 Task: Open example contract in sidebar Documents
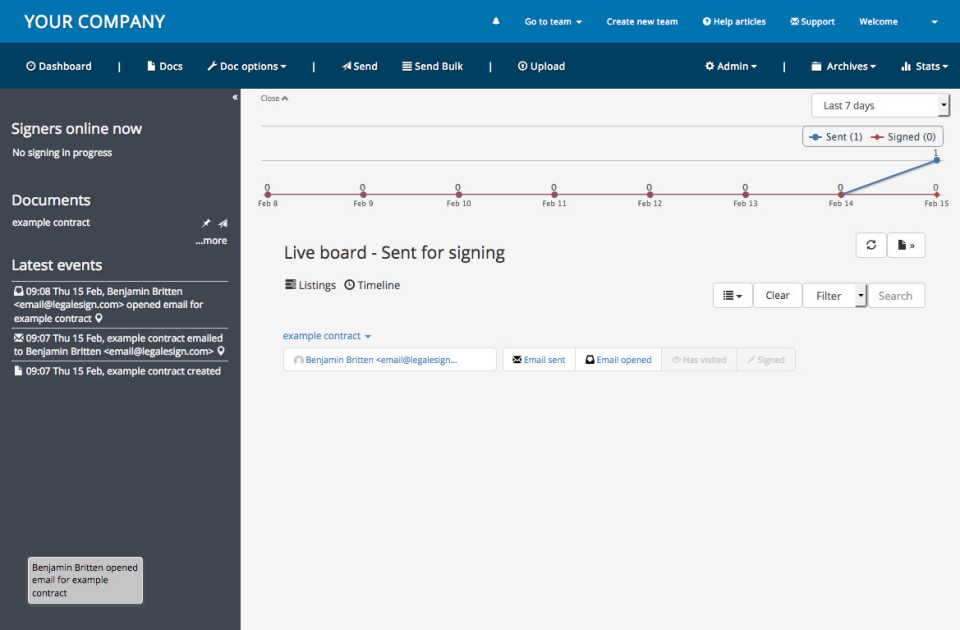click(51, 223)
